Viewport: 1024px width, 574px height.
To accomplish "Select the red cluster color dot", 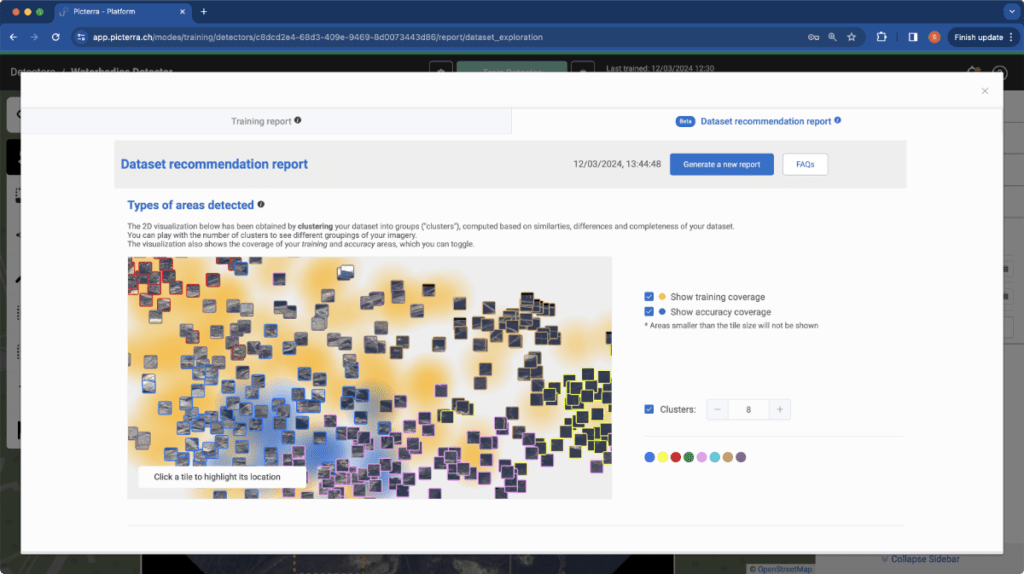I will [675, 457].
